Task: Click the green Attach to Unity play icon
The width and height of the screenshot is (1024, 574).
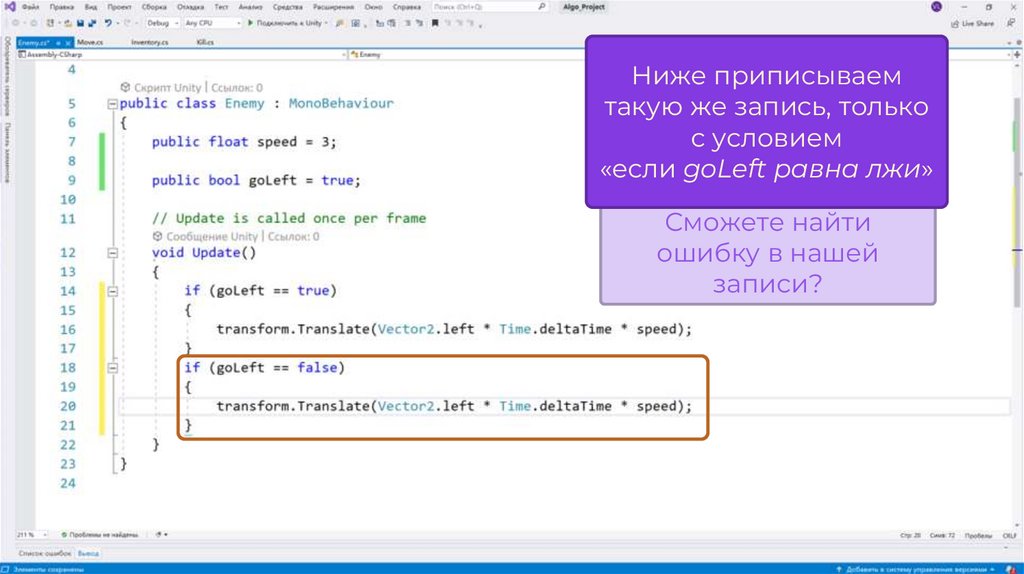Action: (250, 23)
